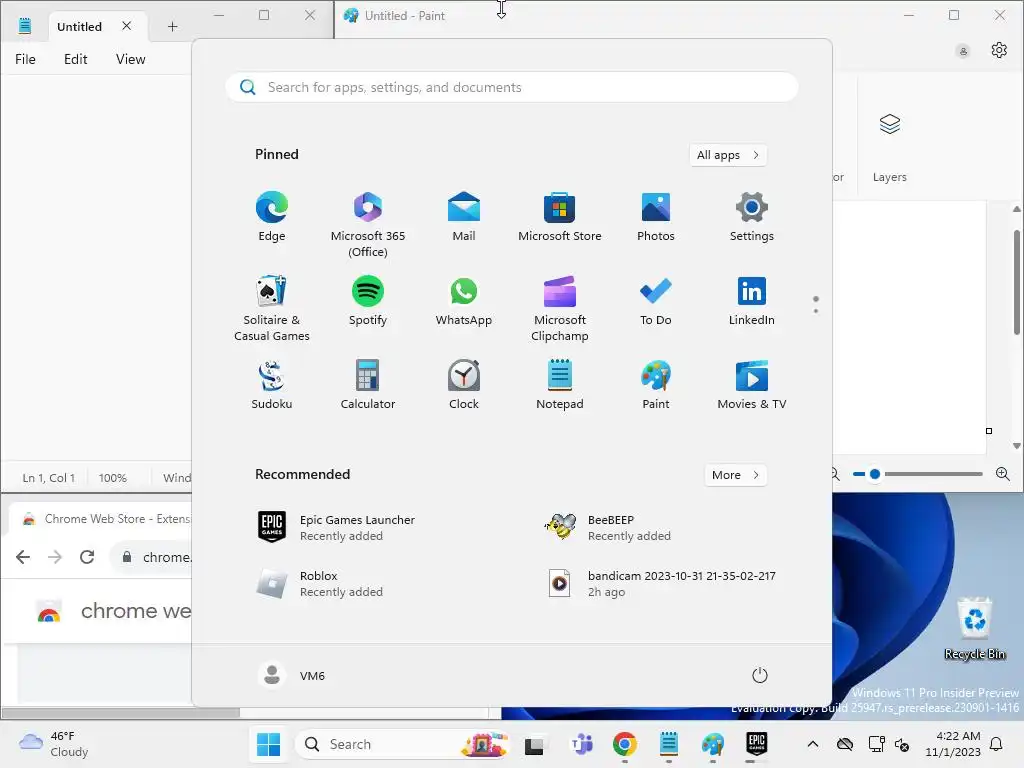Open Chrome from the taskbar
Screen dimensions: 1024x768
625,744
